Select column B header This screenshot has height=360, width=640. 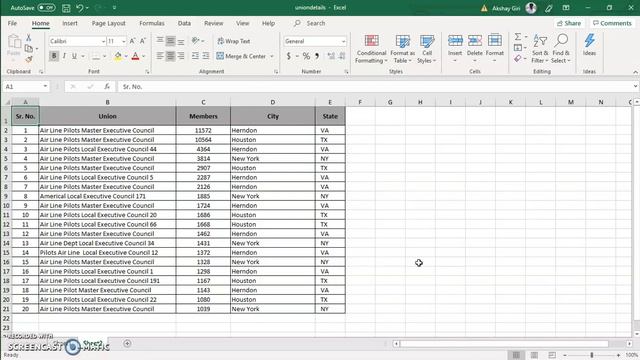point(107,102)
